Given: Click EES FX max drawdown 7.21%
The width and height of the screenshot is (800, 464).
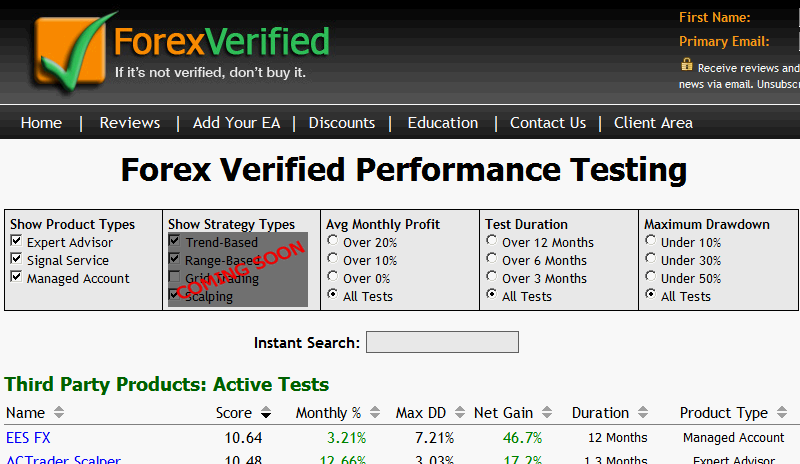Looking at the screenshot, I should (434, 438).
